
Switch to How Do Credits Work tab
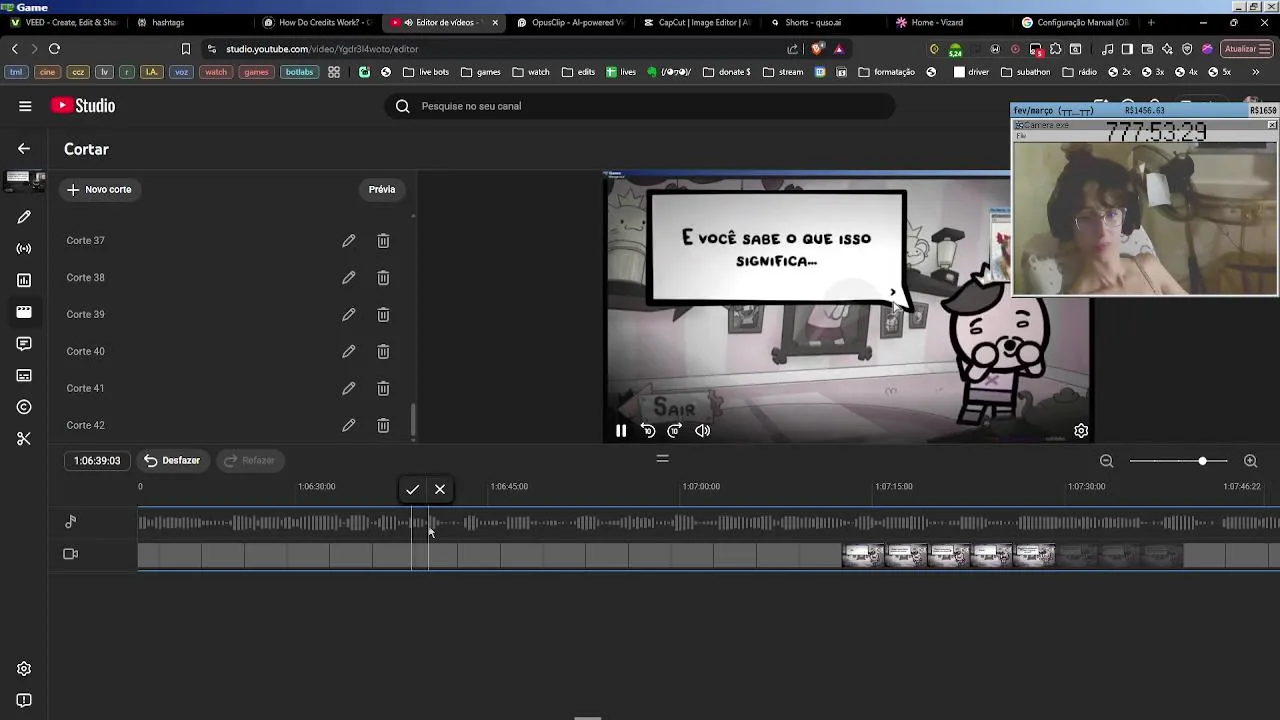tap(318, 22)
